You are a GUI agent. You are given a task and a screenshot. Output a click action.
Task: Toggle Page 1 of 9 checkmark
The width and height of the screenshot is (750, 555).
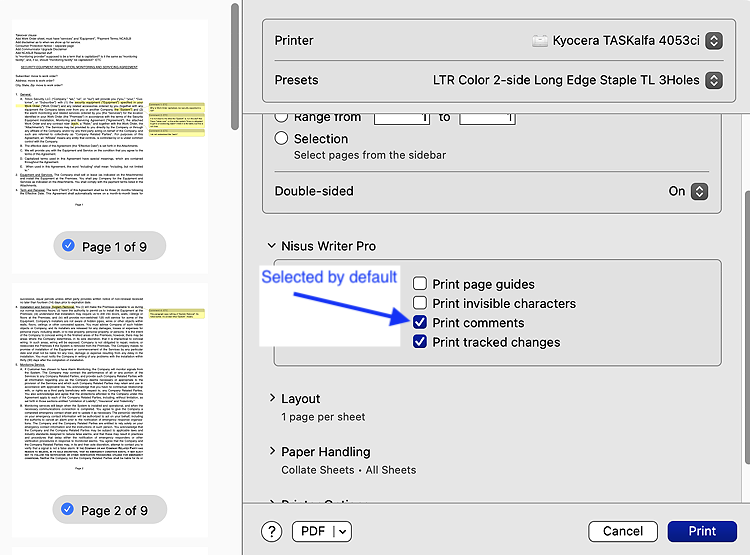pyautogui.click(x=68, y=245)
